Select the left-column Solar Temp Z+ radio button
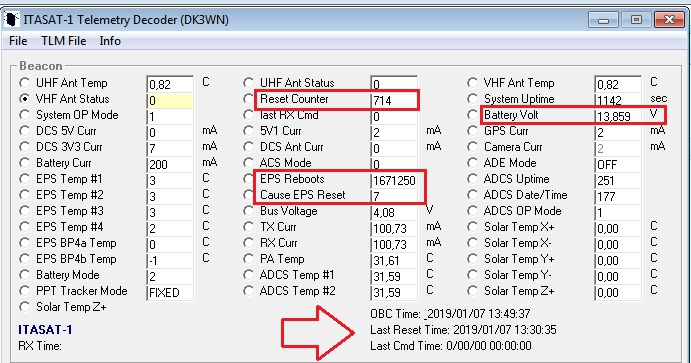The width and height of the screenshot is (691, 363). pos(25,307)
